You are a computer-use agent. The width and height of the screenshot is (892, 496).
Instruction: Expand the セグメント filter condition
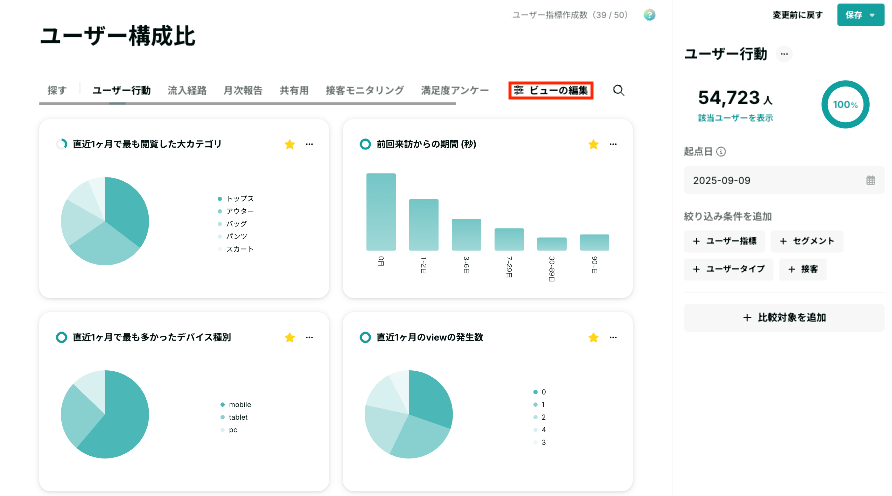click(x=807, y=241)
